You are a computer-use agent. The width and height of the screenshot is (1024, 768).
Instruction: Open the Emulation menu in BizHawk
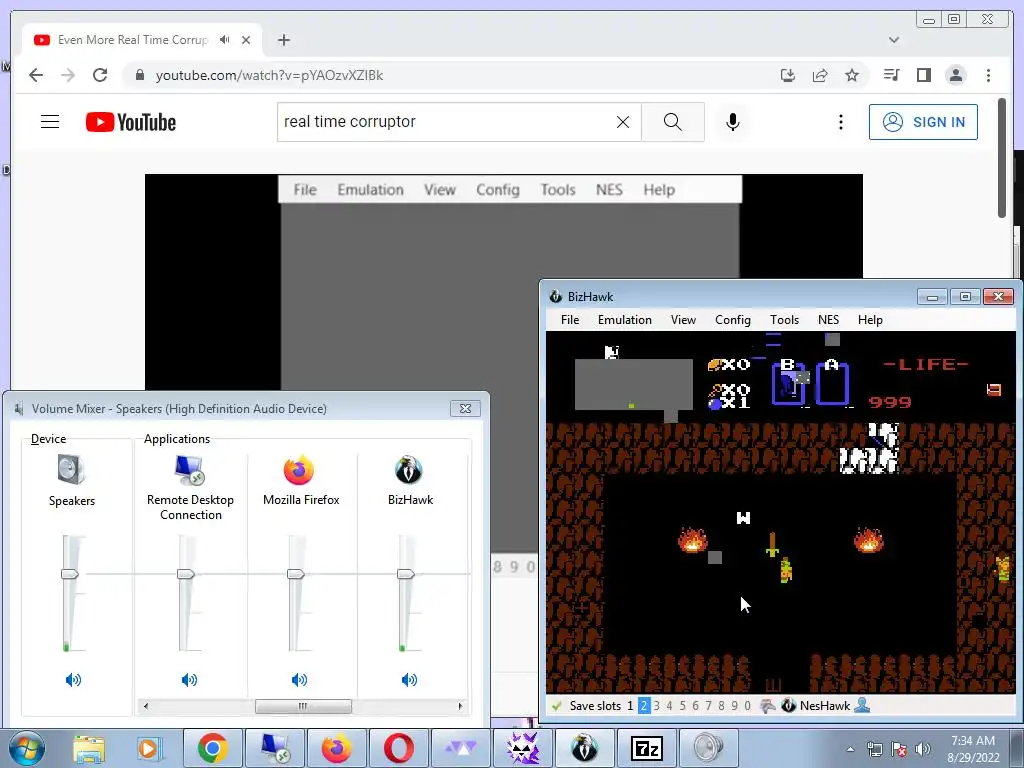click(624, 319)
